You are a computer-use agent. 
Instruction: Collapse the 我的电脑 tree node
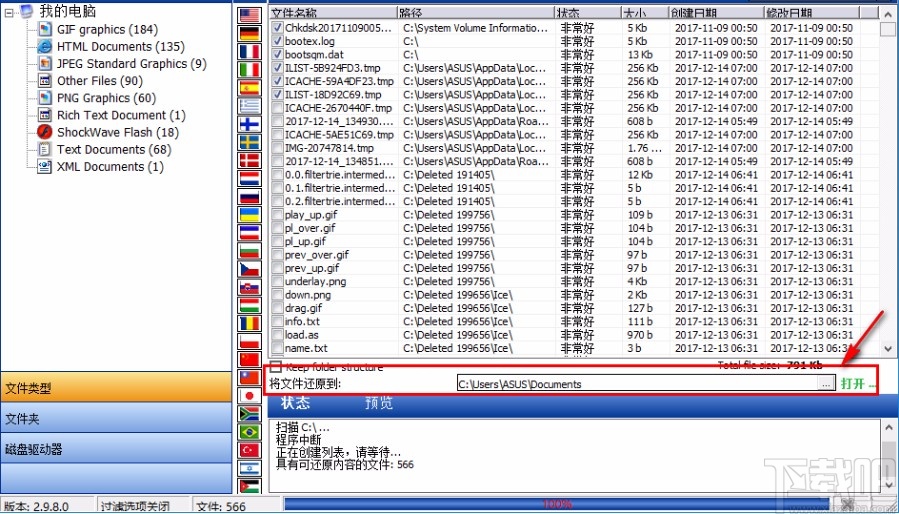pyautogui.click(x=8, y=11)
